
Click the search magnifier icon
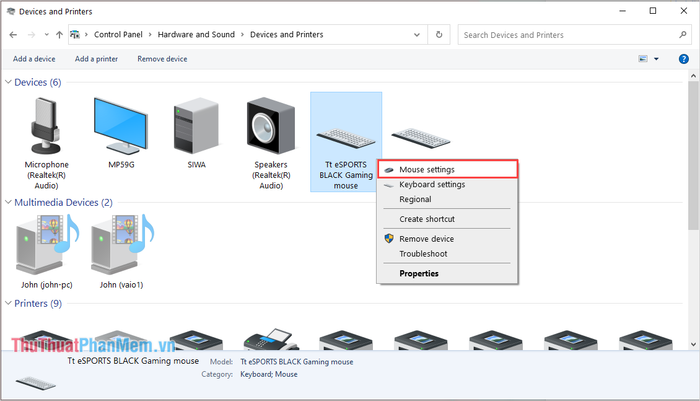(682, 34)
